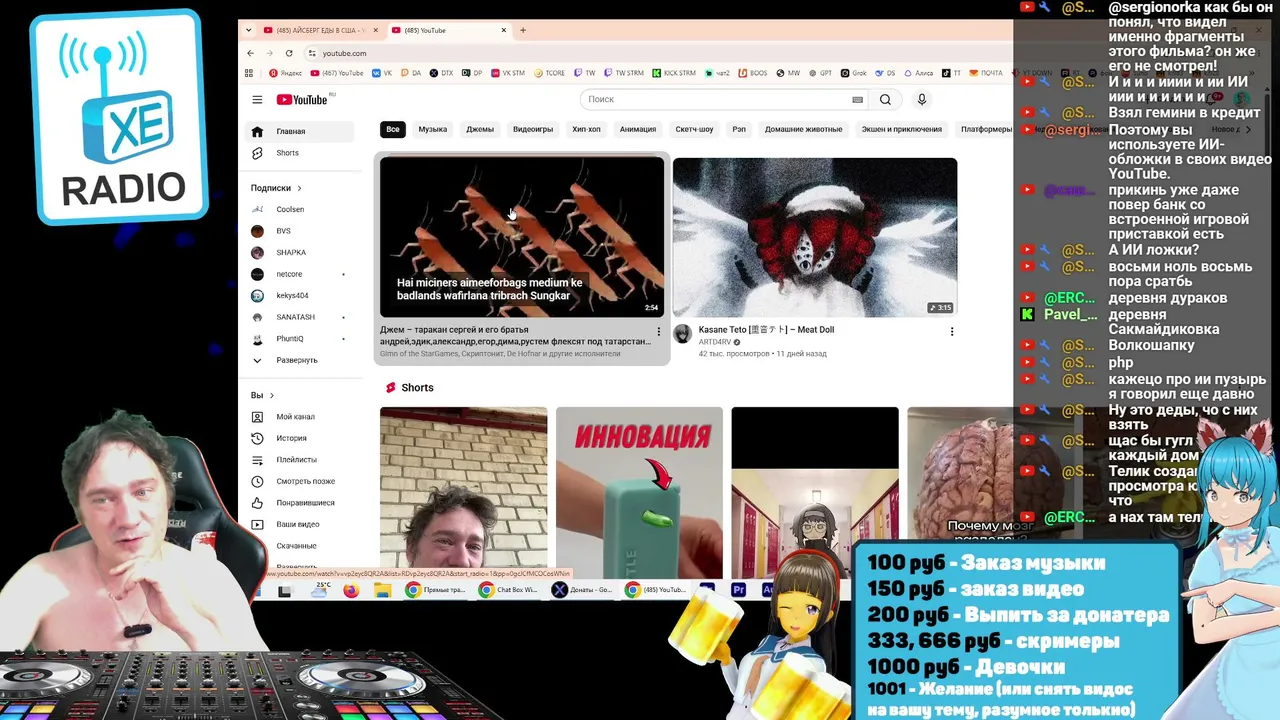Screen dimensions: 1280x720
Task: Open File Explorer from the taskbar
Action: tap(382, 590)
